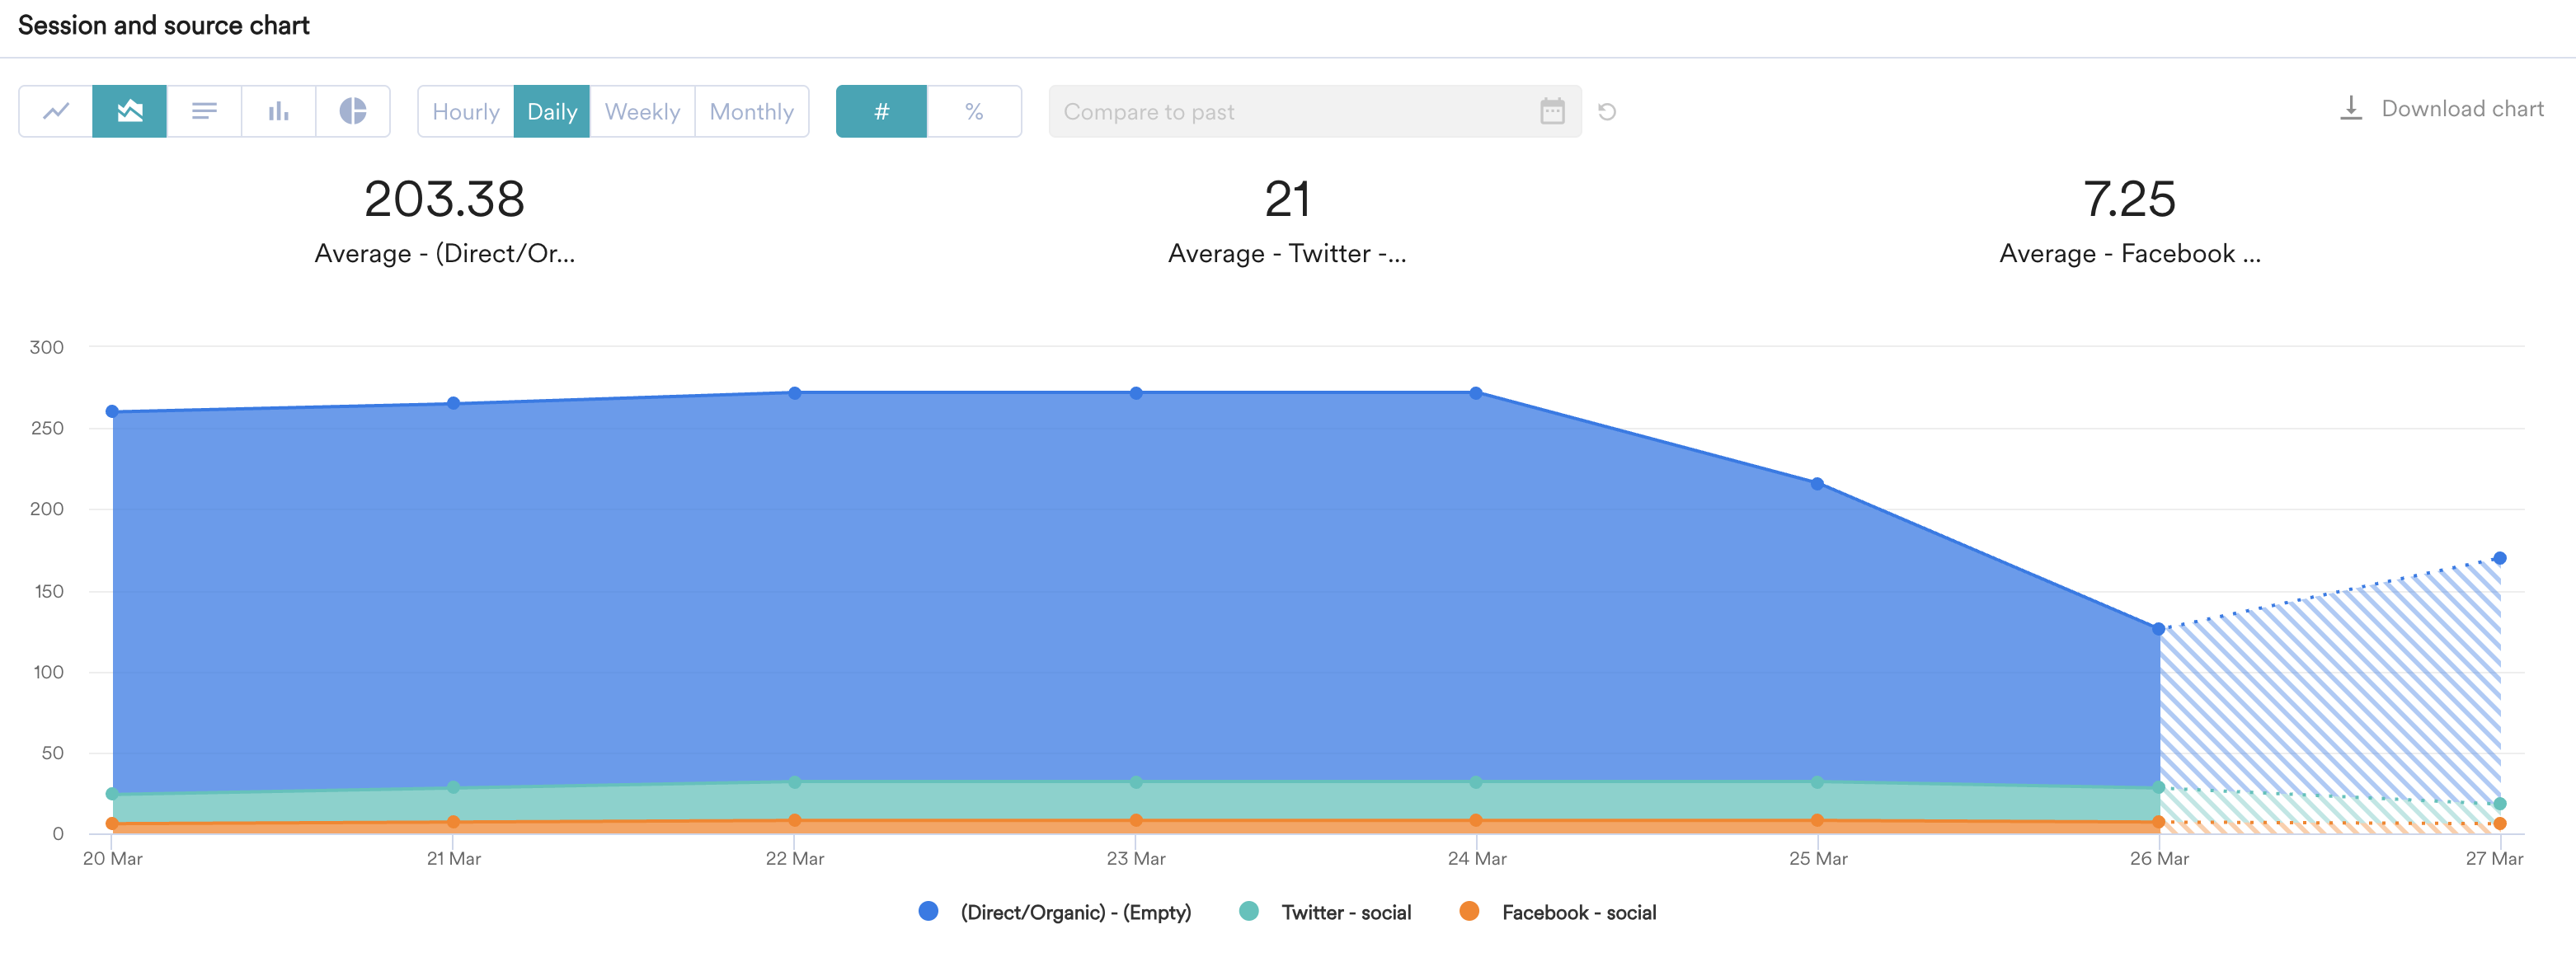Click the Direct/Organic data point on 25 Mar
Viewport: 2576px width, 976px height.
point(1817,484)
